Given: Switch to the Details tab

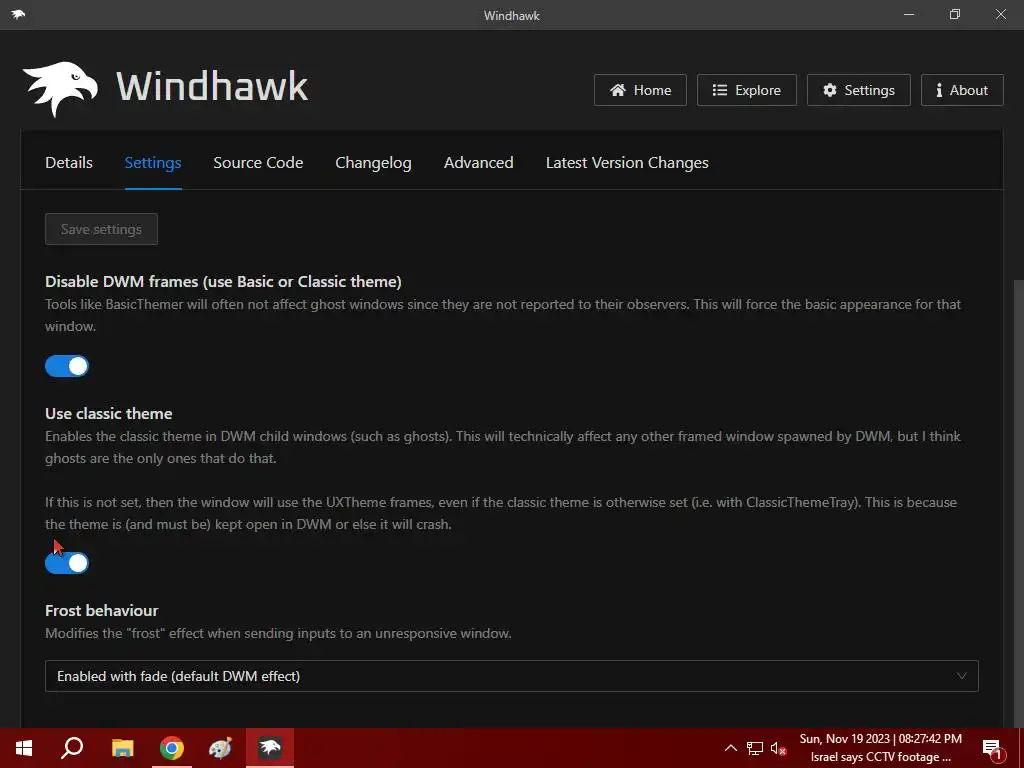Looking at the screenshot, I should pos(69,163).
